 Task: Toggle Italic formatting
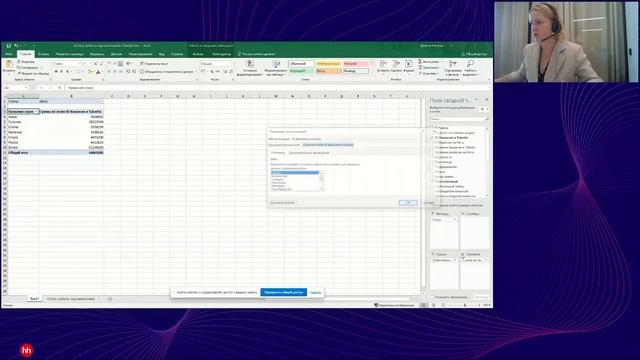point(62,71)
